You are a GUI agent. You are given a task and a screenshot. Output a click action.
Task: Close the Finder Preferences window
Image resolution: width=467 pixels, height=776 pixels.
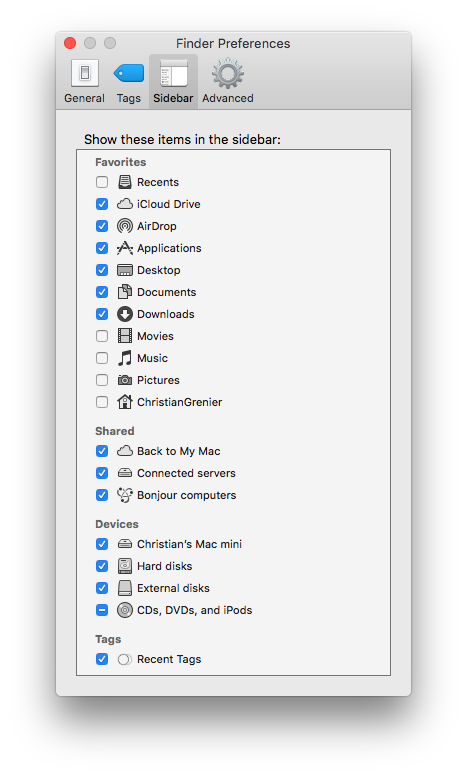(x=70, y=44)
